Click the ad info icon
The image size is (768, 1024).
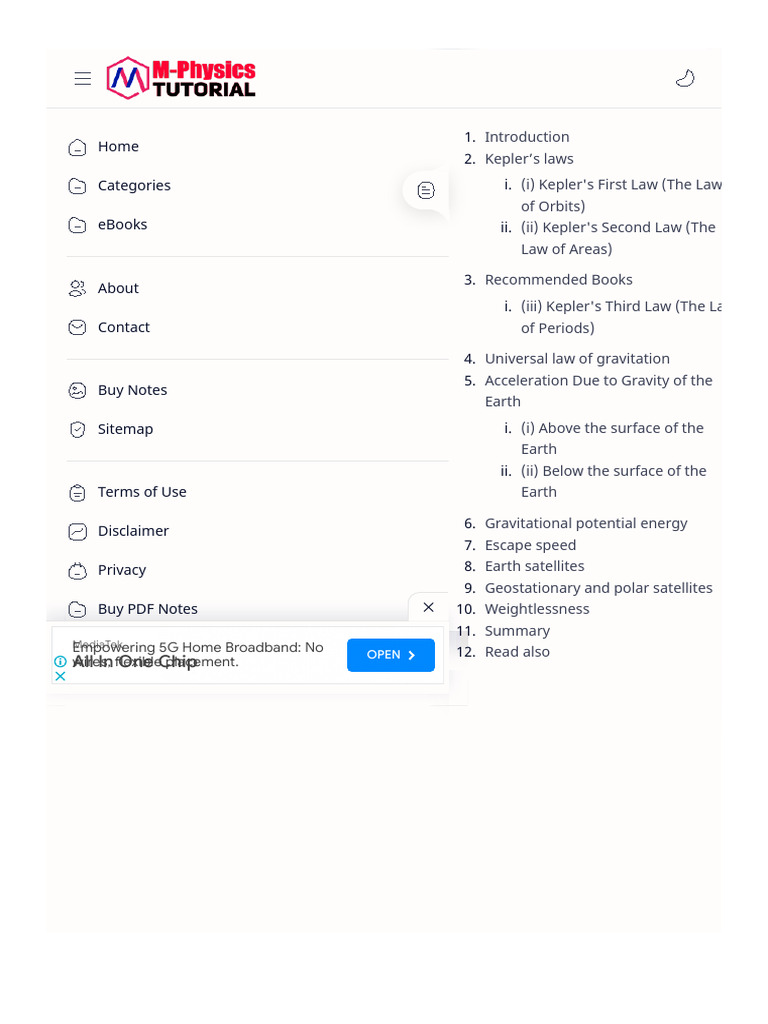pyautogui.click(x=60, y=661)
